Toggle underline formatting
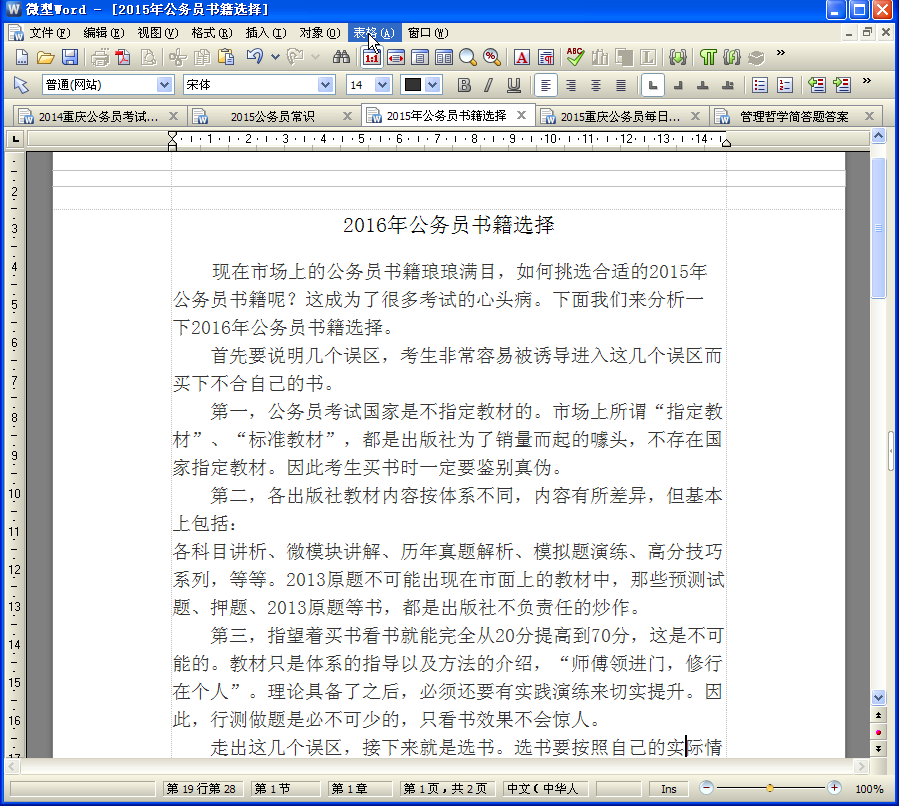This screenshot has height=806, width=899. click(514, 85)
